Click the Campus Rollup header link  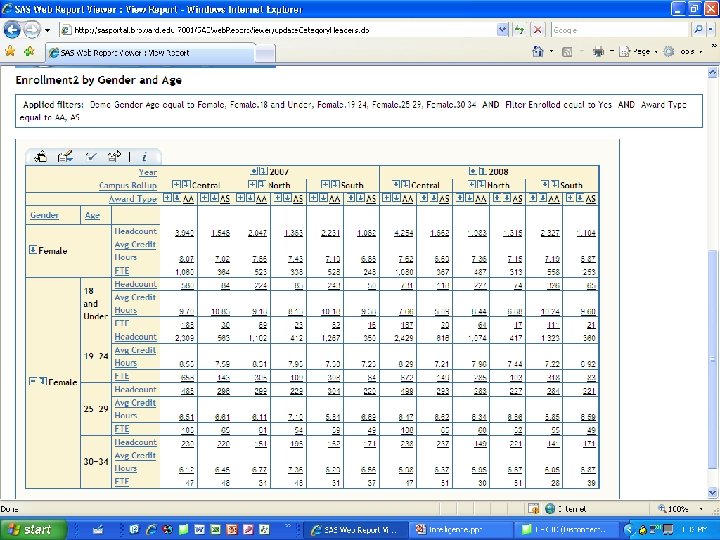tap(128, 185)
